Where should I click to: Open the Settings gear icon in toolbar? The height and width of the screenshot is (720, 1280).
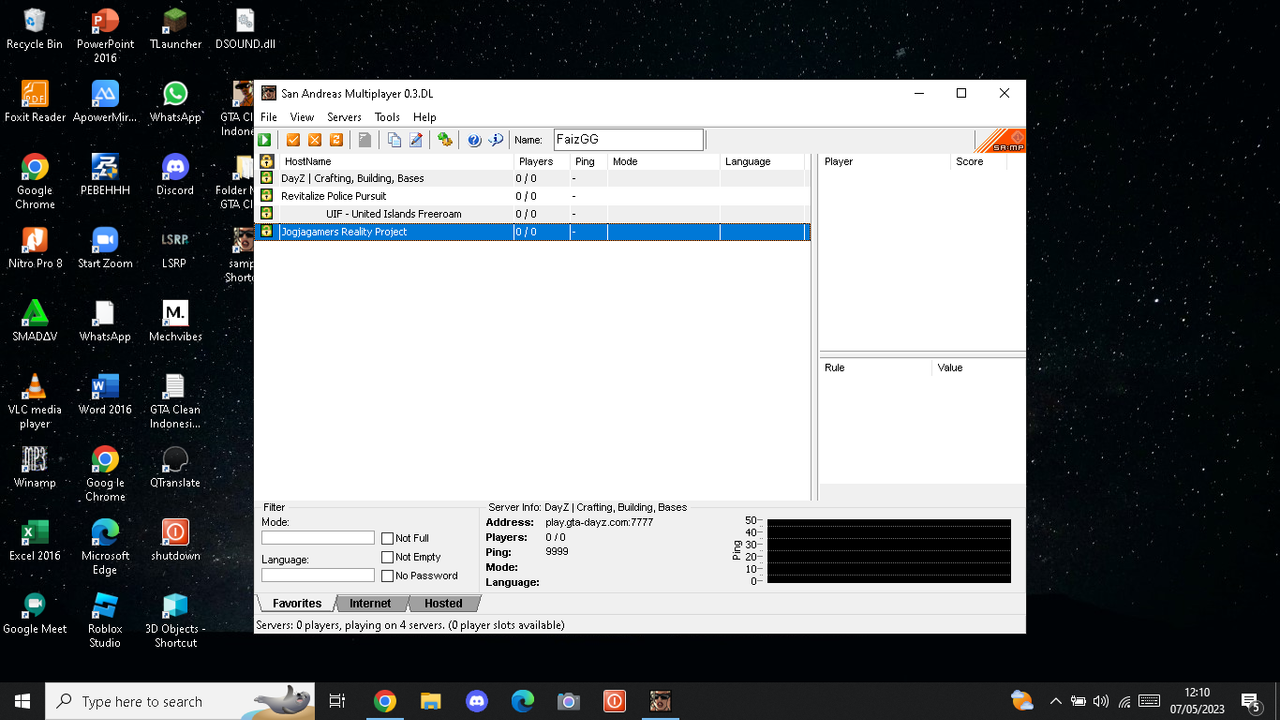tap(445, 140)
